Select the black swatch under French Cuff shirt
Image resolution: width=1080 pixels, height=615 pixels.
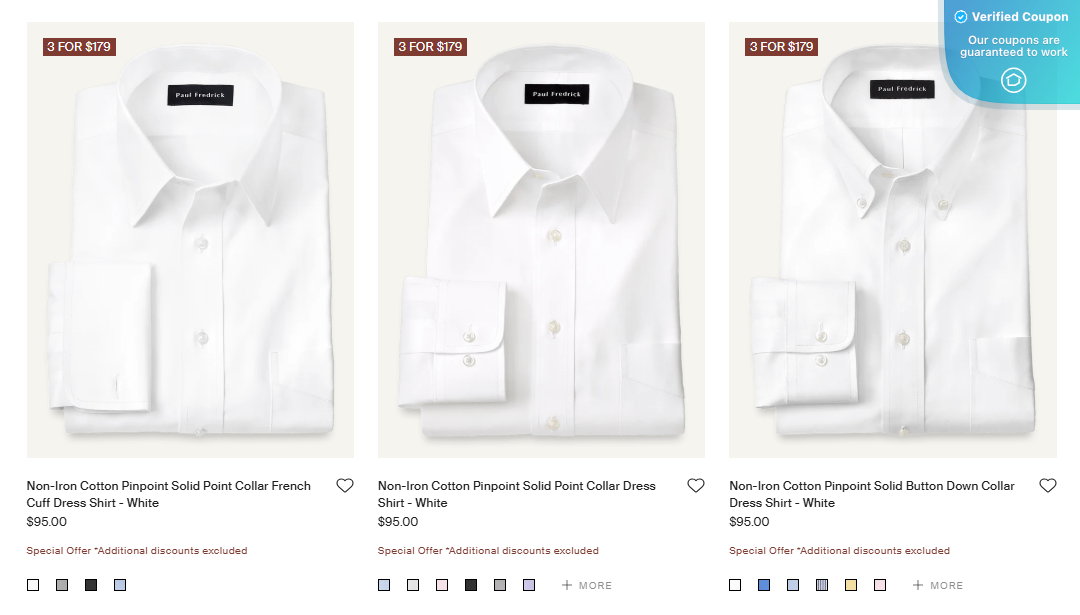[90, 584]
